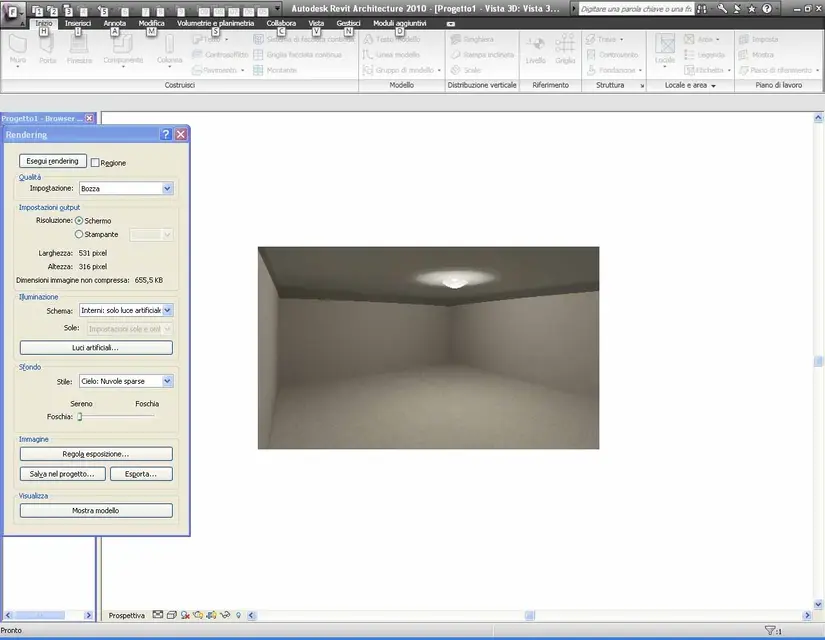Click the Prospettiva view scale label
Viewport: 825px width, 640px height.
pos(126,615)
